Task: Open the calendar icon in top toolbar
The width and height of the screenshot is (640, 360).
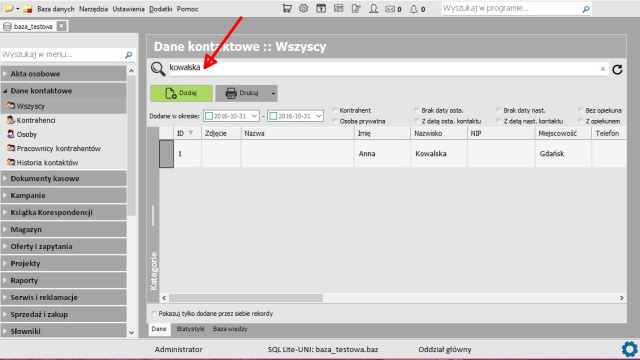Action: (321, 8)
